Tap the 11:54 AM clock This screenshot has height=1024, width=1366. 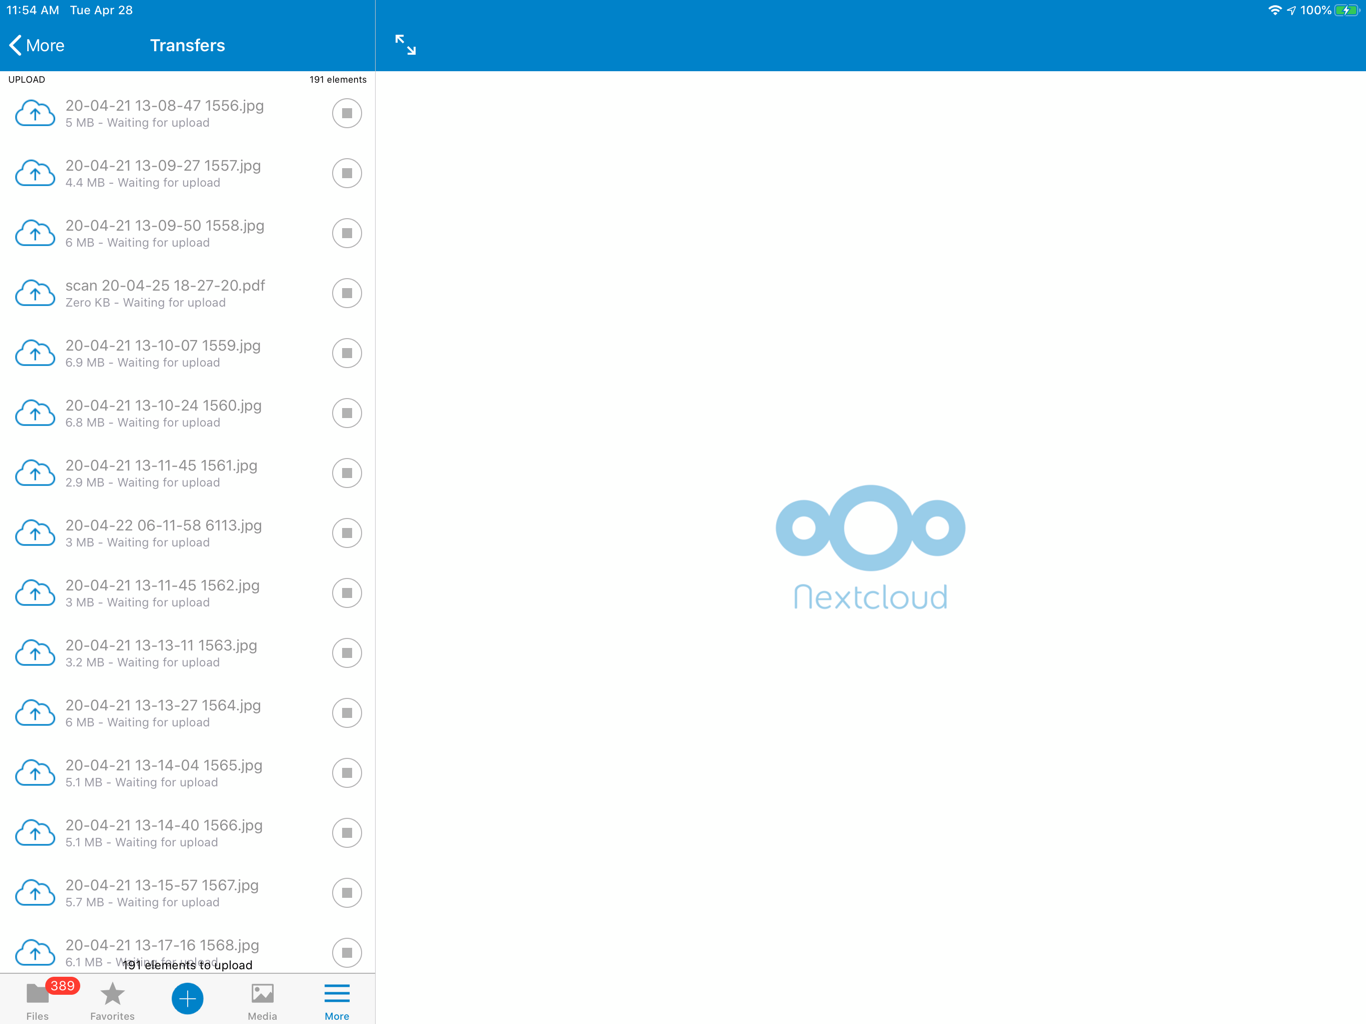33,10
